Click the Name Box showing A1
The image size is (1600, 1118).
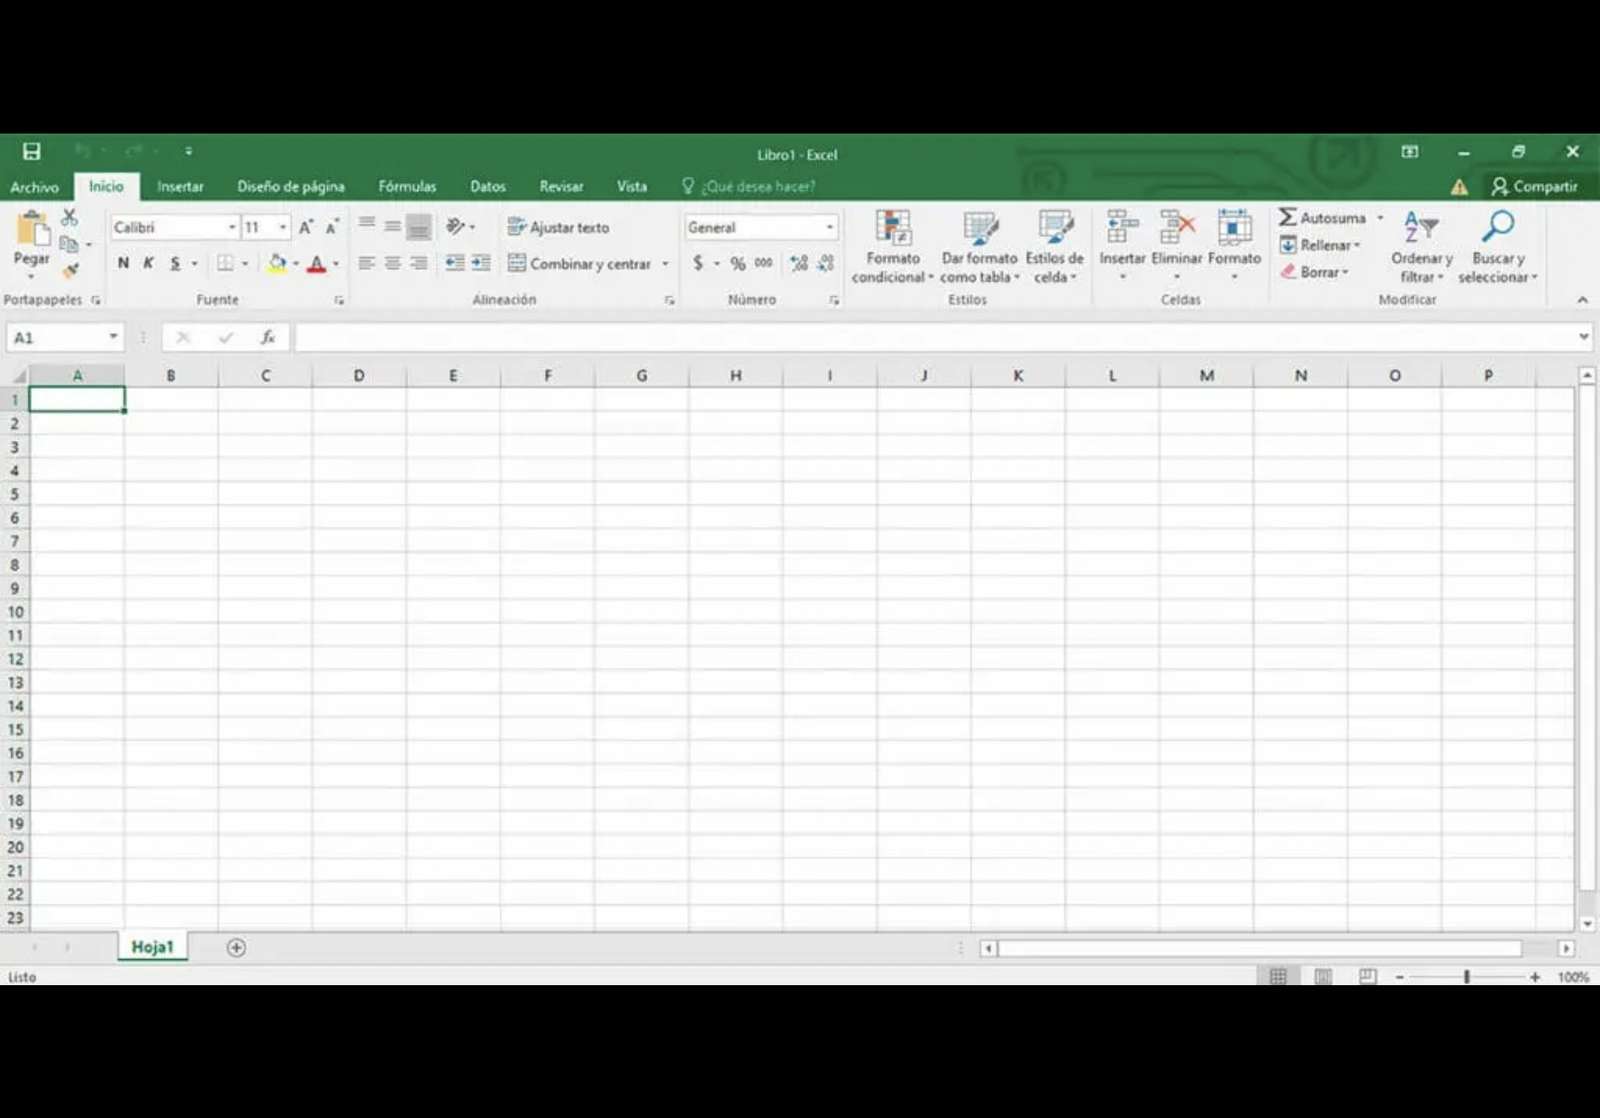coord(65,338)
